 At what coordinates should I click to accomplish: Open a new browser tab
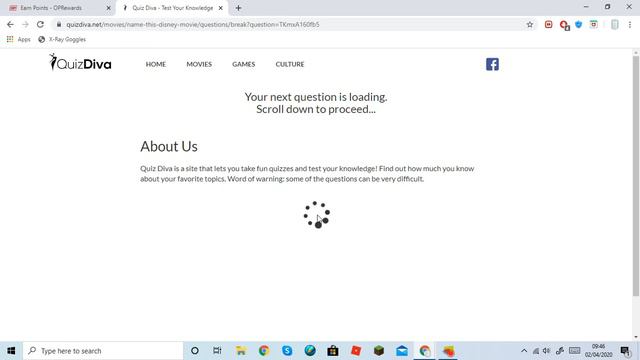[238, 8]
